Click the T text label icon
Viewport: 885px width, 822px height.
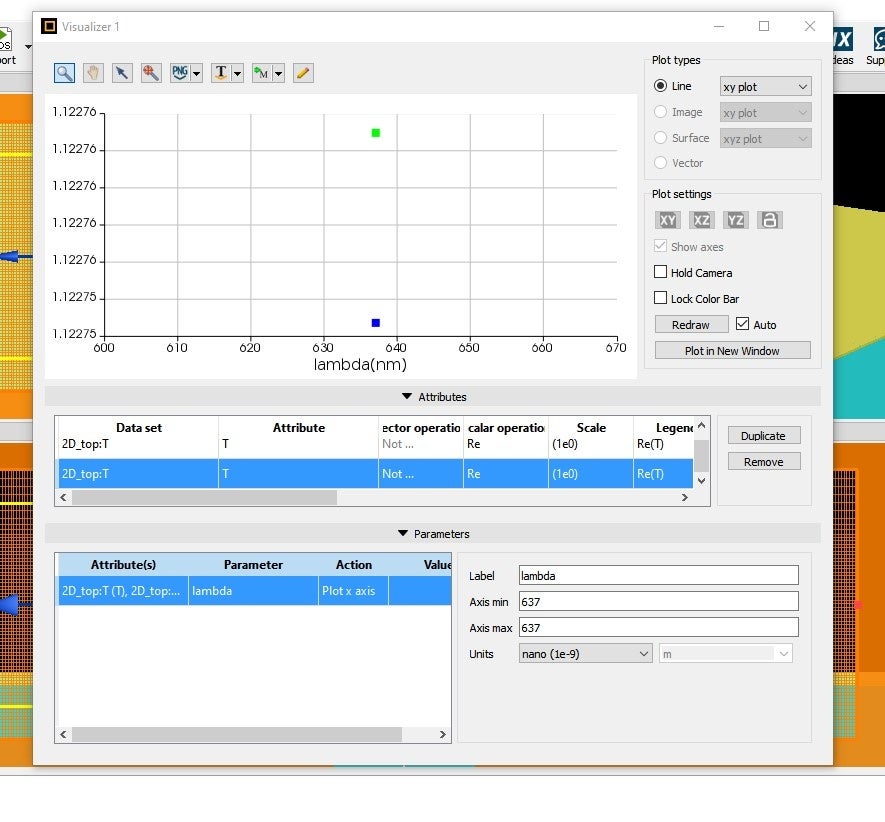tap(221, 73)
